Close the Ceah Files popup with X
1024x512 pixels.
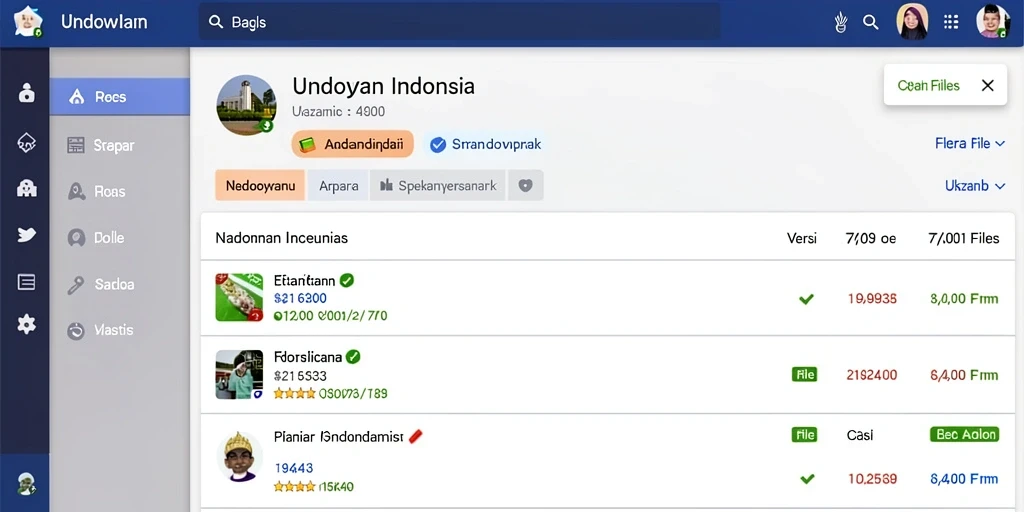coord(987,86)
